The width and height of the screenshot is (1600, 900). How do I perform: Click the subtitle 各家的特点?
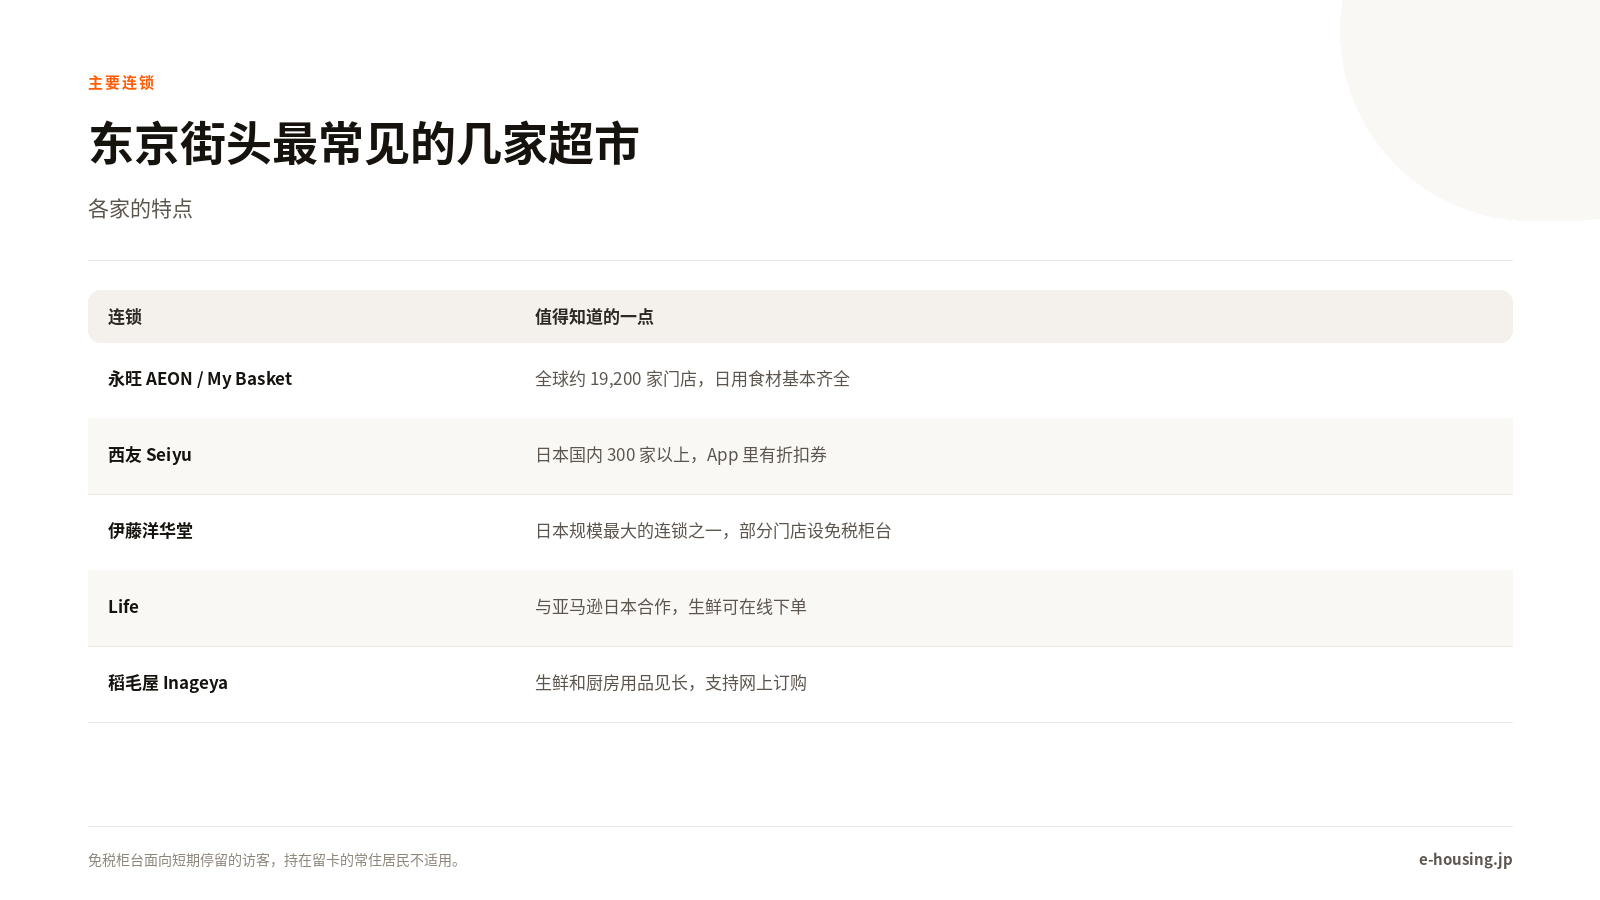[x=140, y=209]
